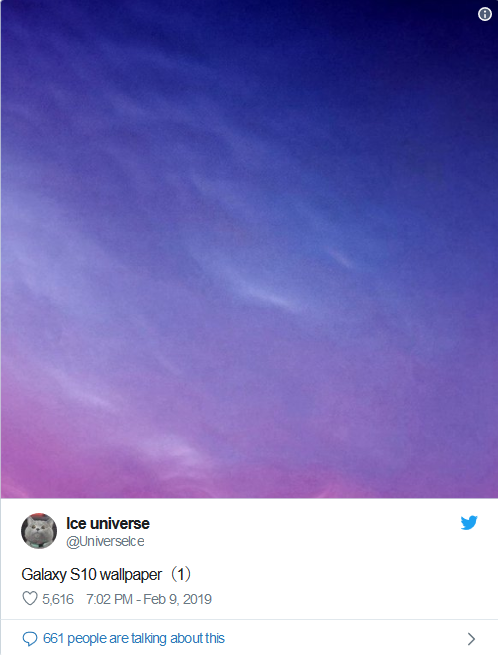Open "661 people are talking about this"
498x655 pixels.
pos(134,639)
